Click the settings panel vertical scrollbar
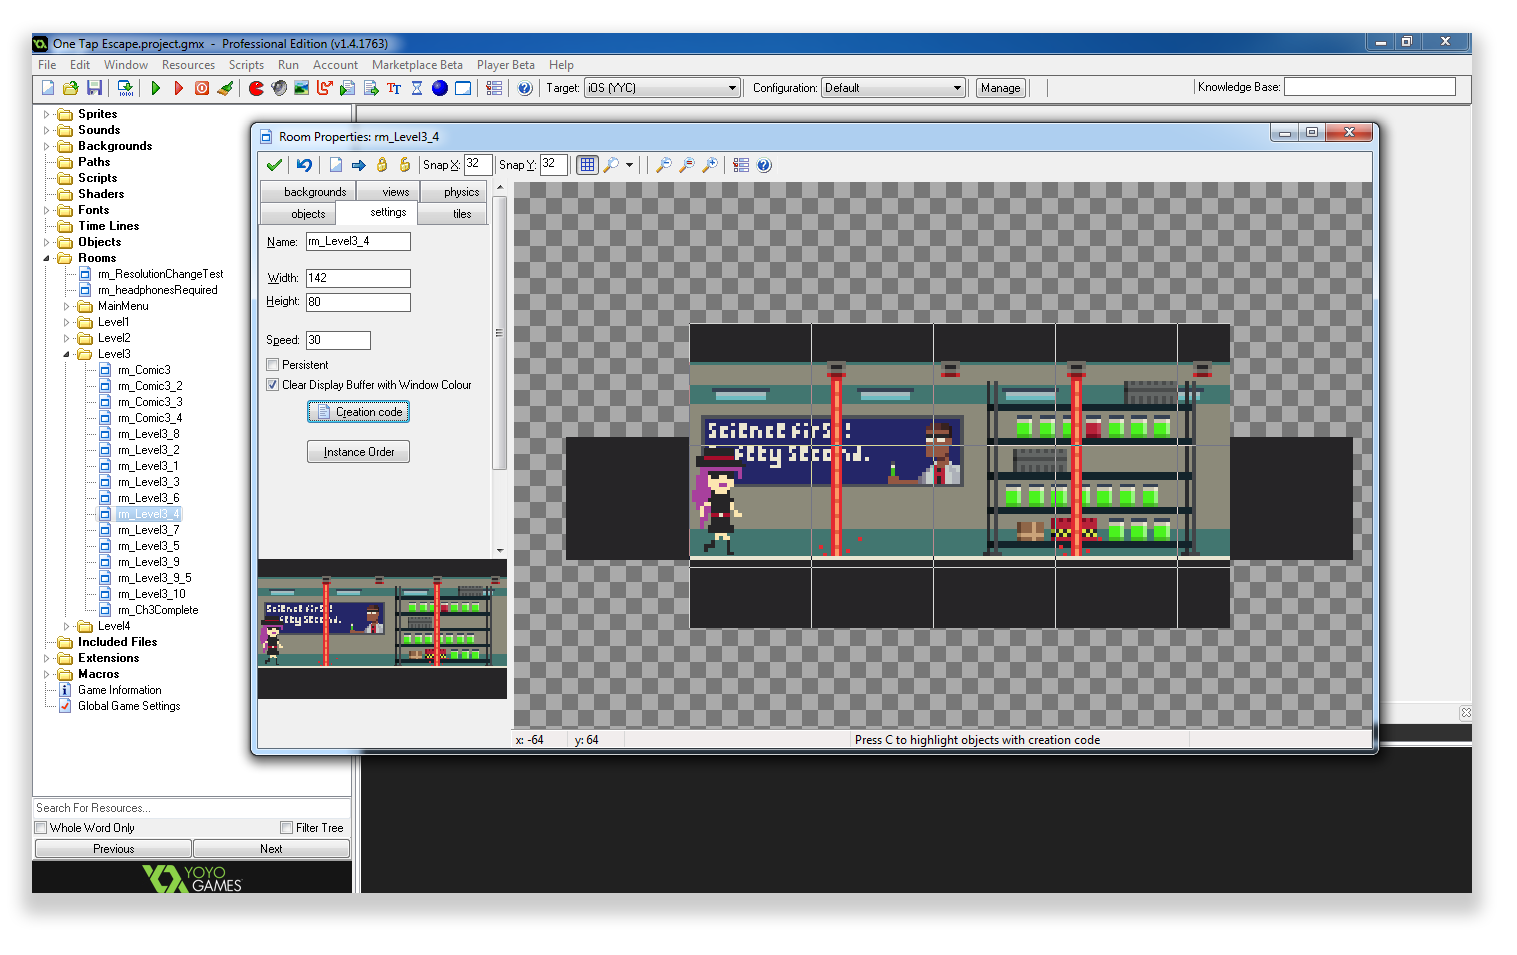Screen dimensions: 1517x955 pyautogui.click(x=499, y=333)
